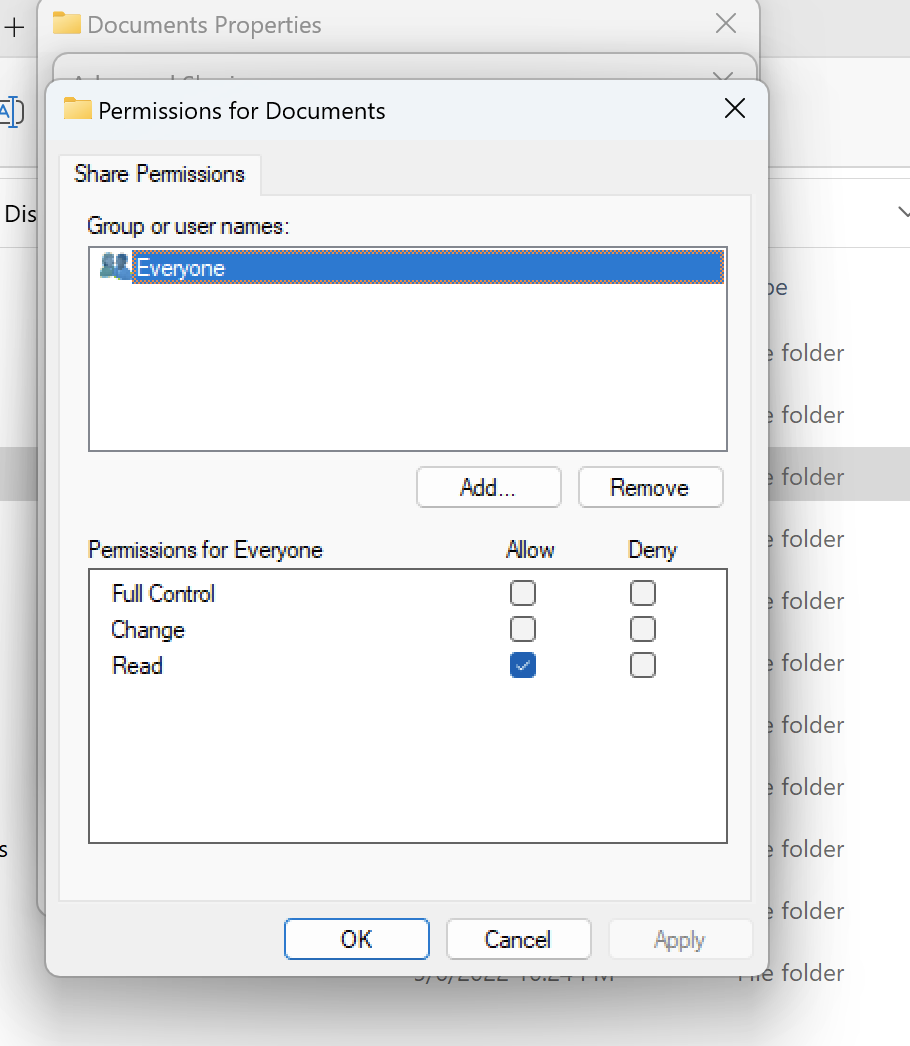Screen dimensions: 910x1046
Task: Allow Full Control for Everyone
Action: tap(522, 592)
